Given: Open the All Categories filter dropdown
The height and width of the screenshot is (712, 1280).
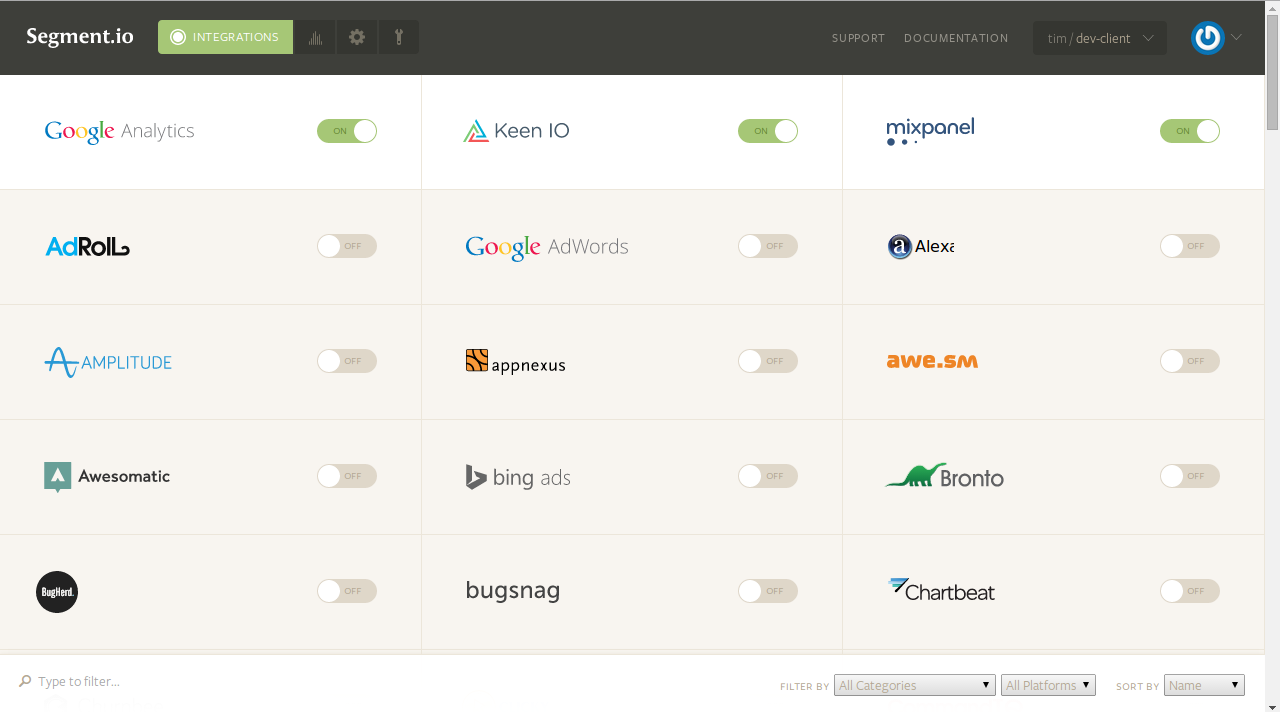Looking at the screenshot, I should click(915, 685).
